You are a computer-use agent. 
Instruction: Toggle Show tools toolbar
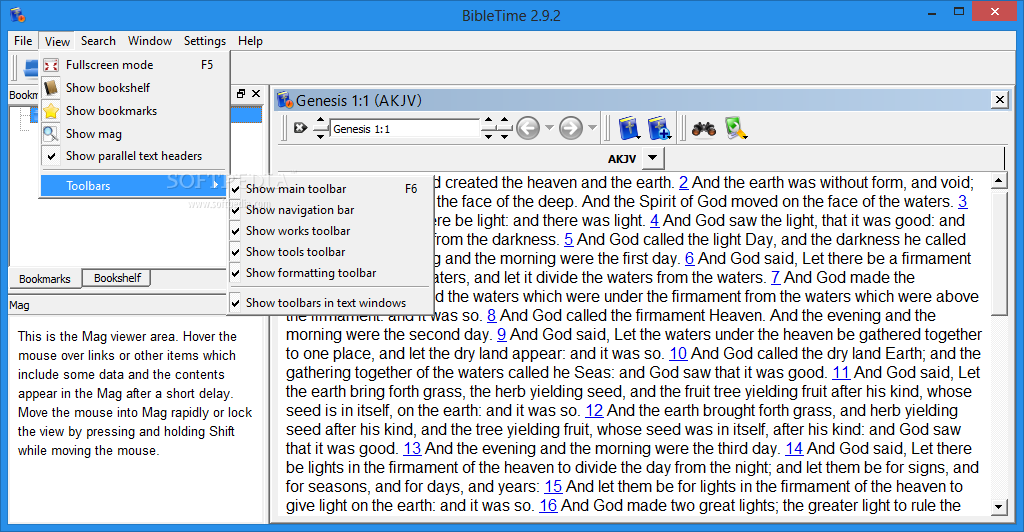point(331,251)
